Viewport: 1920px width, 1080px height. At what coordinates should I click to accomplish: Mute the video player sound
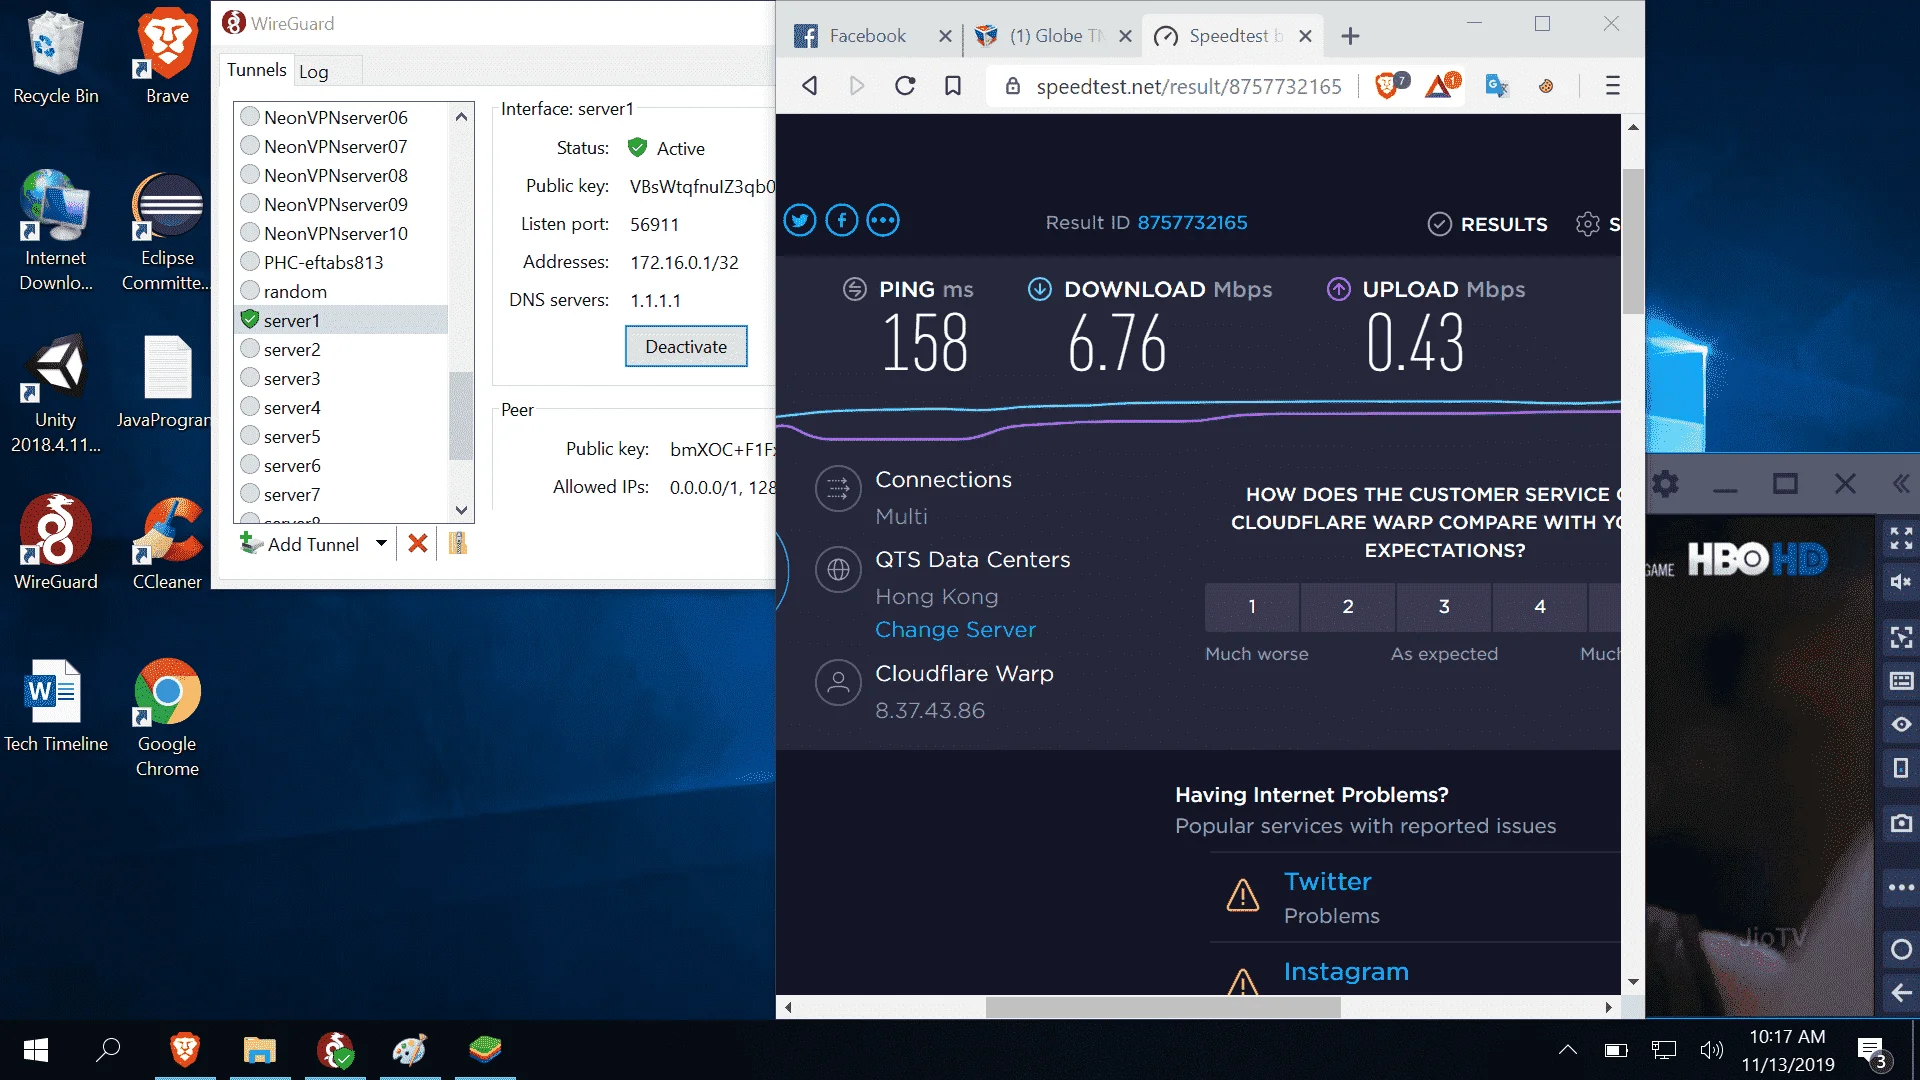point(1901,582)
